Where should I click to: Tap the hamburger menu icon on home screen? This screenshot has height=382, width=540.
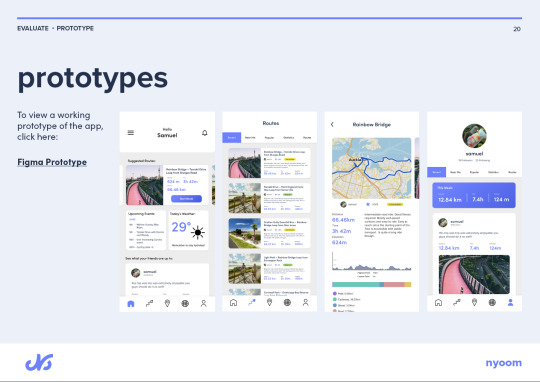(x=131, y=133)
